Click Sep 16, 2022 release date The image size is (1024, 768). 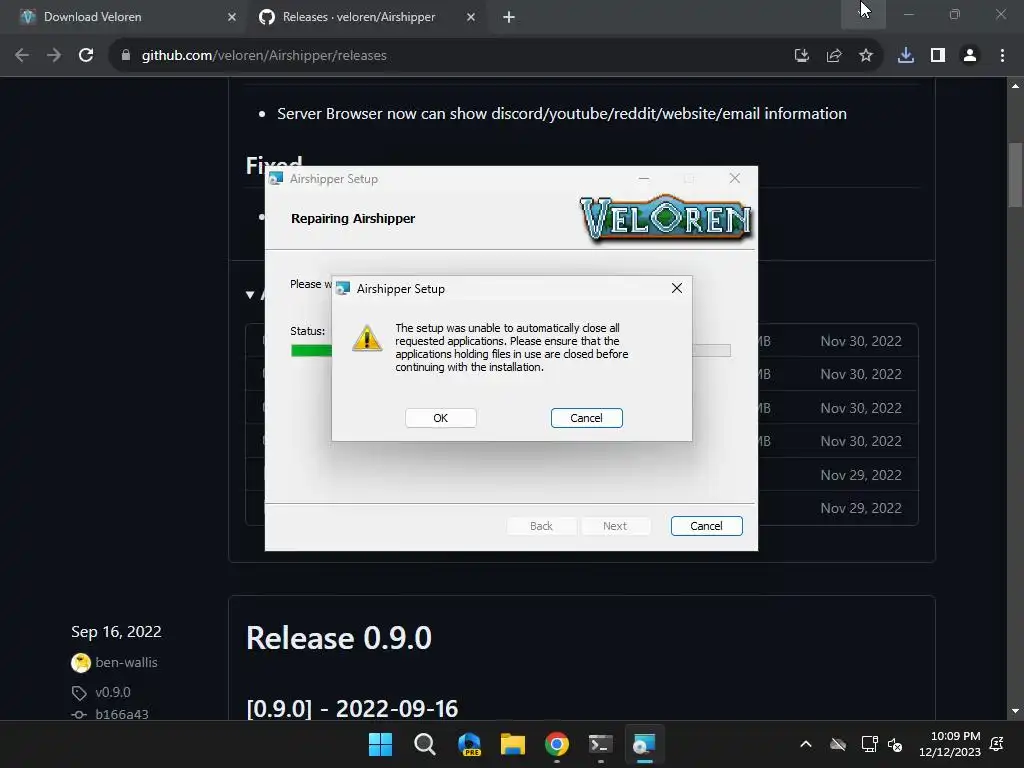click(x=116, y=632)
